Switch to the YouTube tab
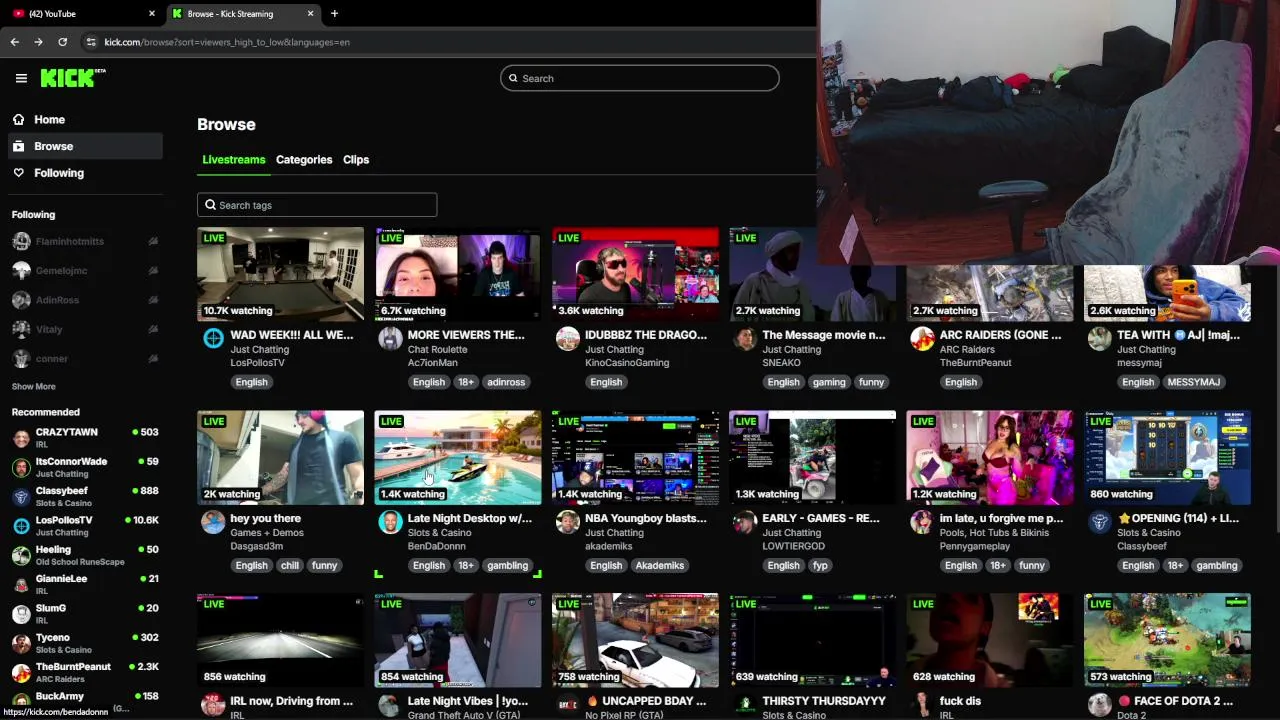 (80, 14)
